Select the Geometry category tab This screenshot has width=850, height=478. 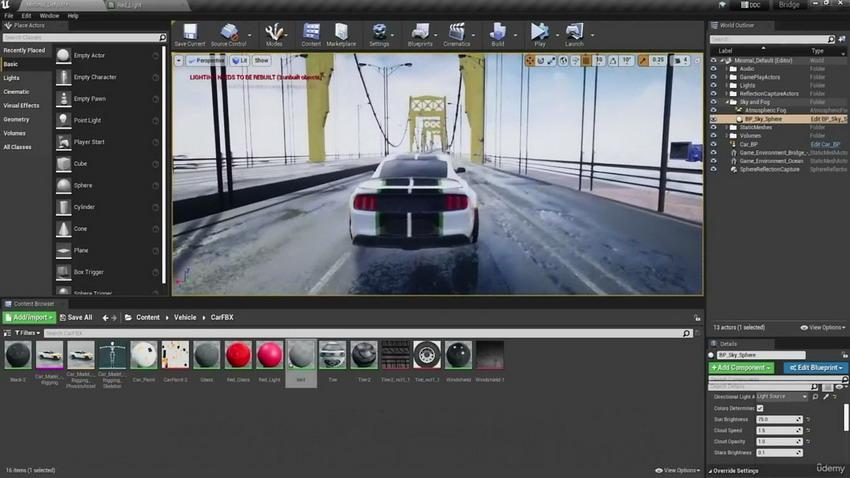pyautogui.click(x=16, y=119)
